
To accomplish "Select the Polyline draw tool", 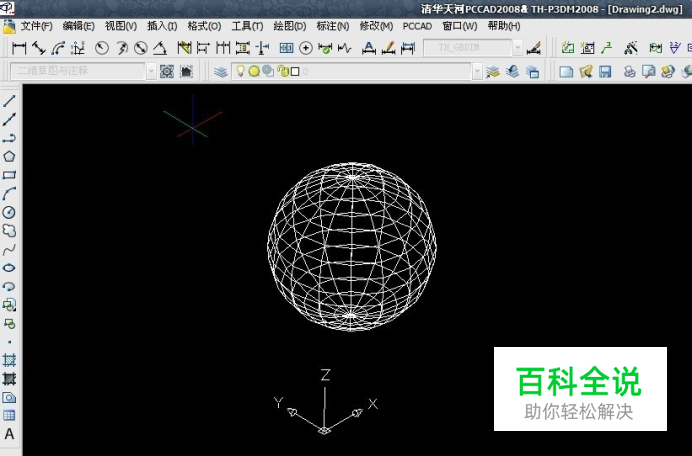I will (9, 138).
